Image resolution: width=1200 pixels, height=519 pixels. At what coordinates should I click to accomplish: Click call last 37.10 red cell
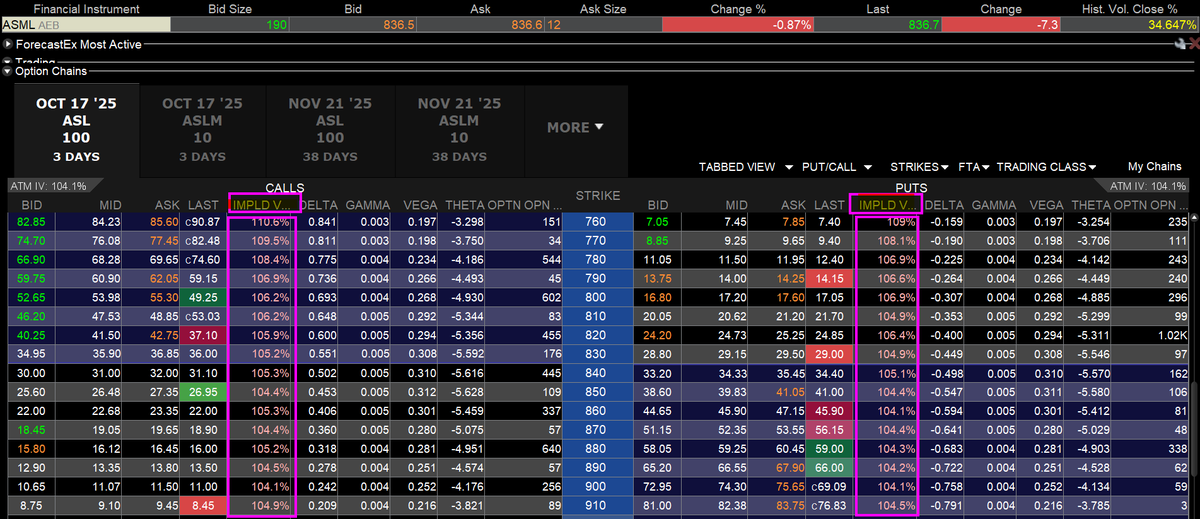click(205, 335)
